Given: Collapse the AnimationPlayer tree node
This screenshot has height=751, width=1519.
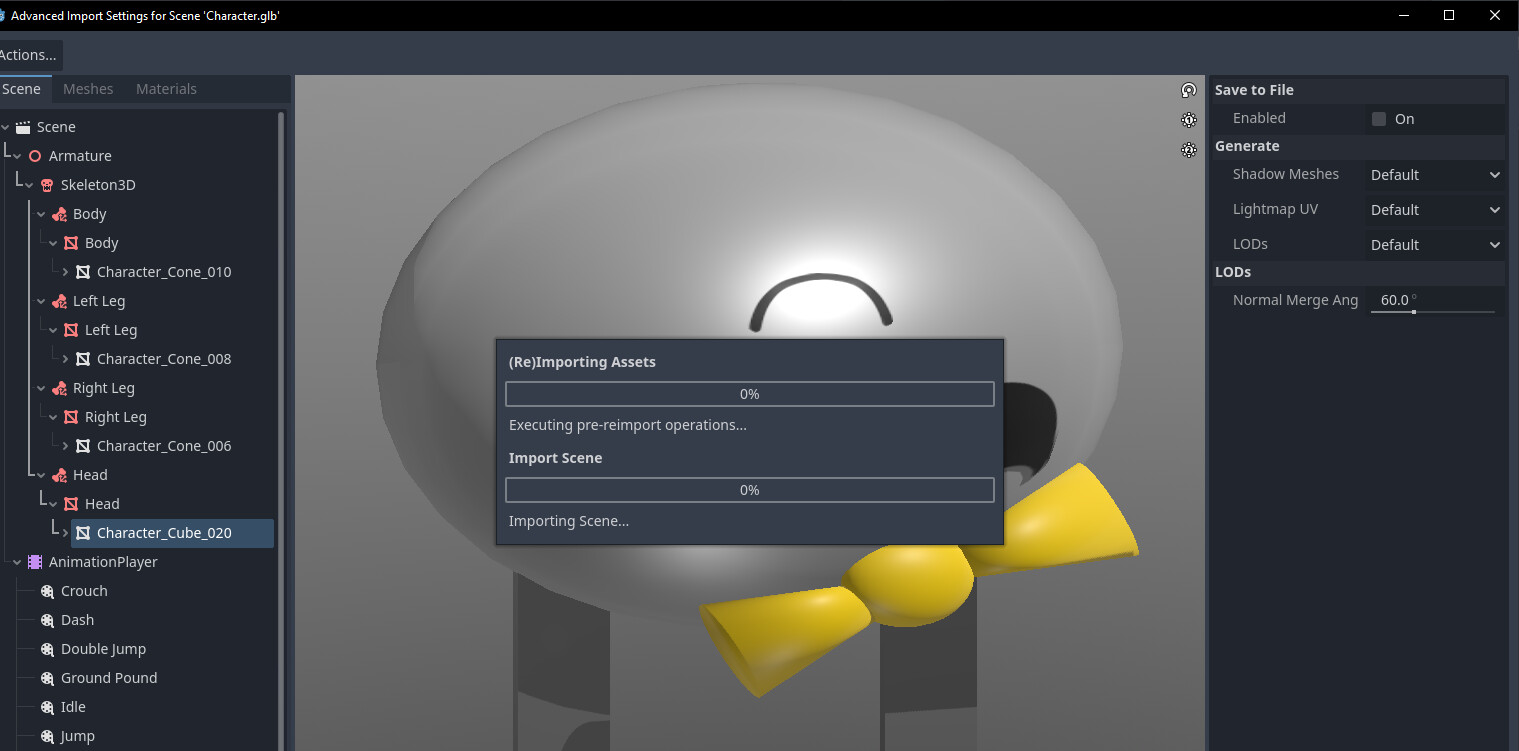Looking at the screenshot, I should (18, 562).
